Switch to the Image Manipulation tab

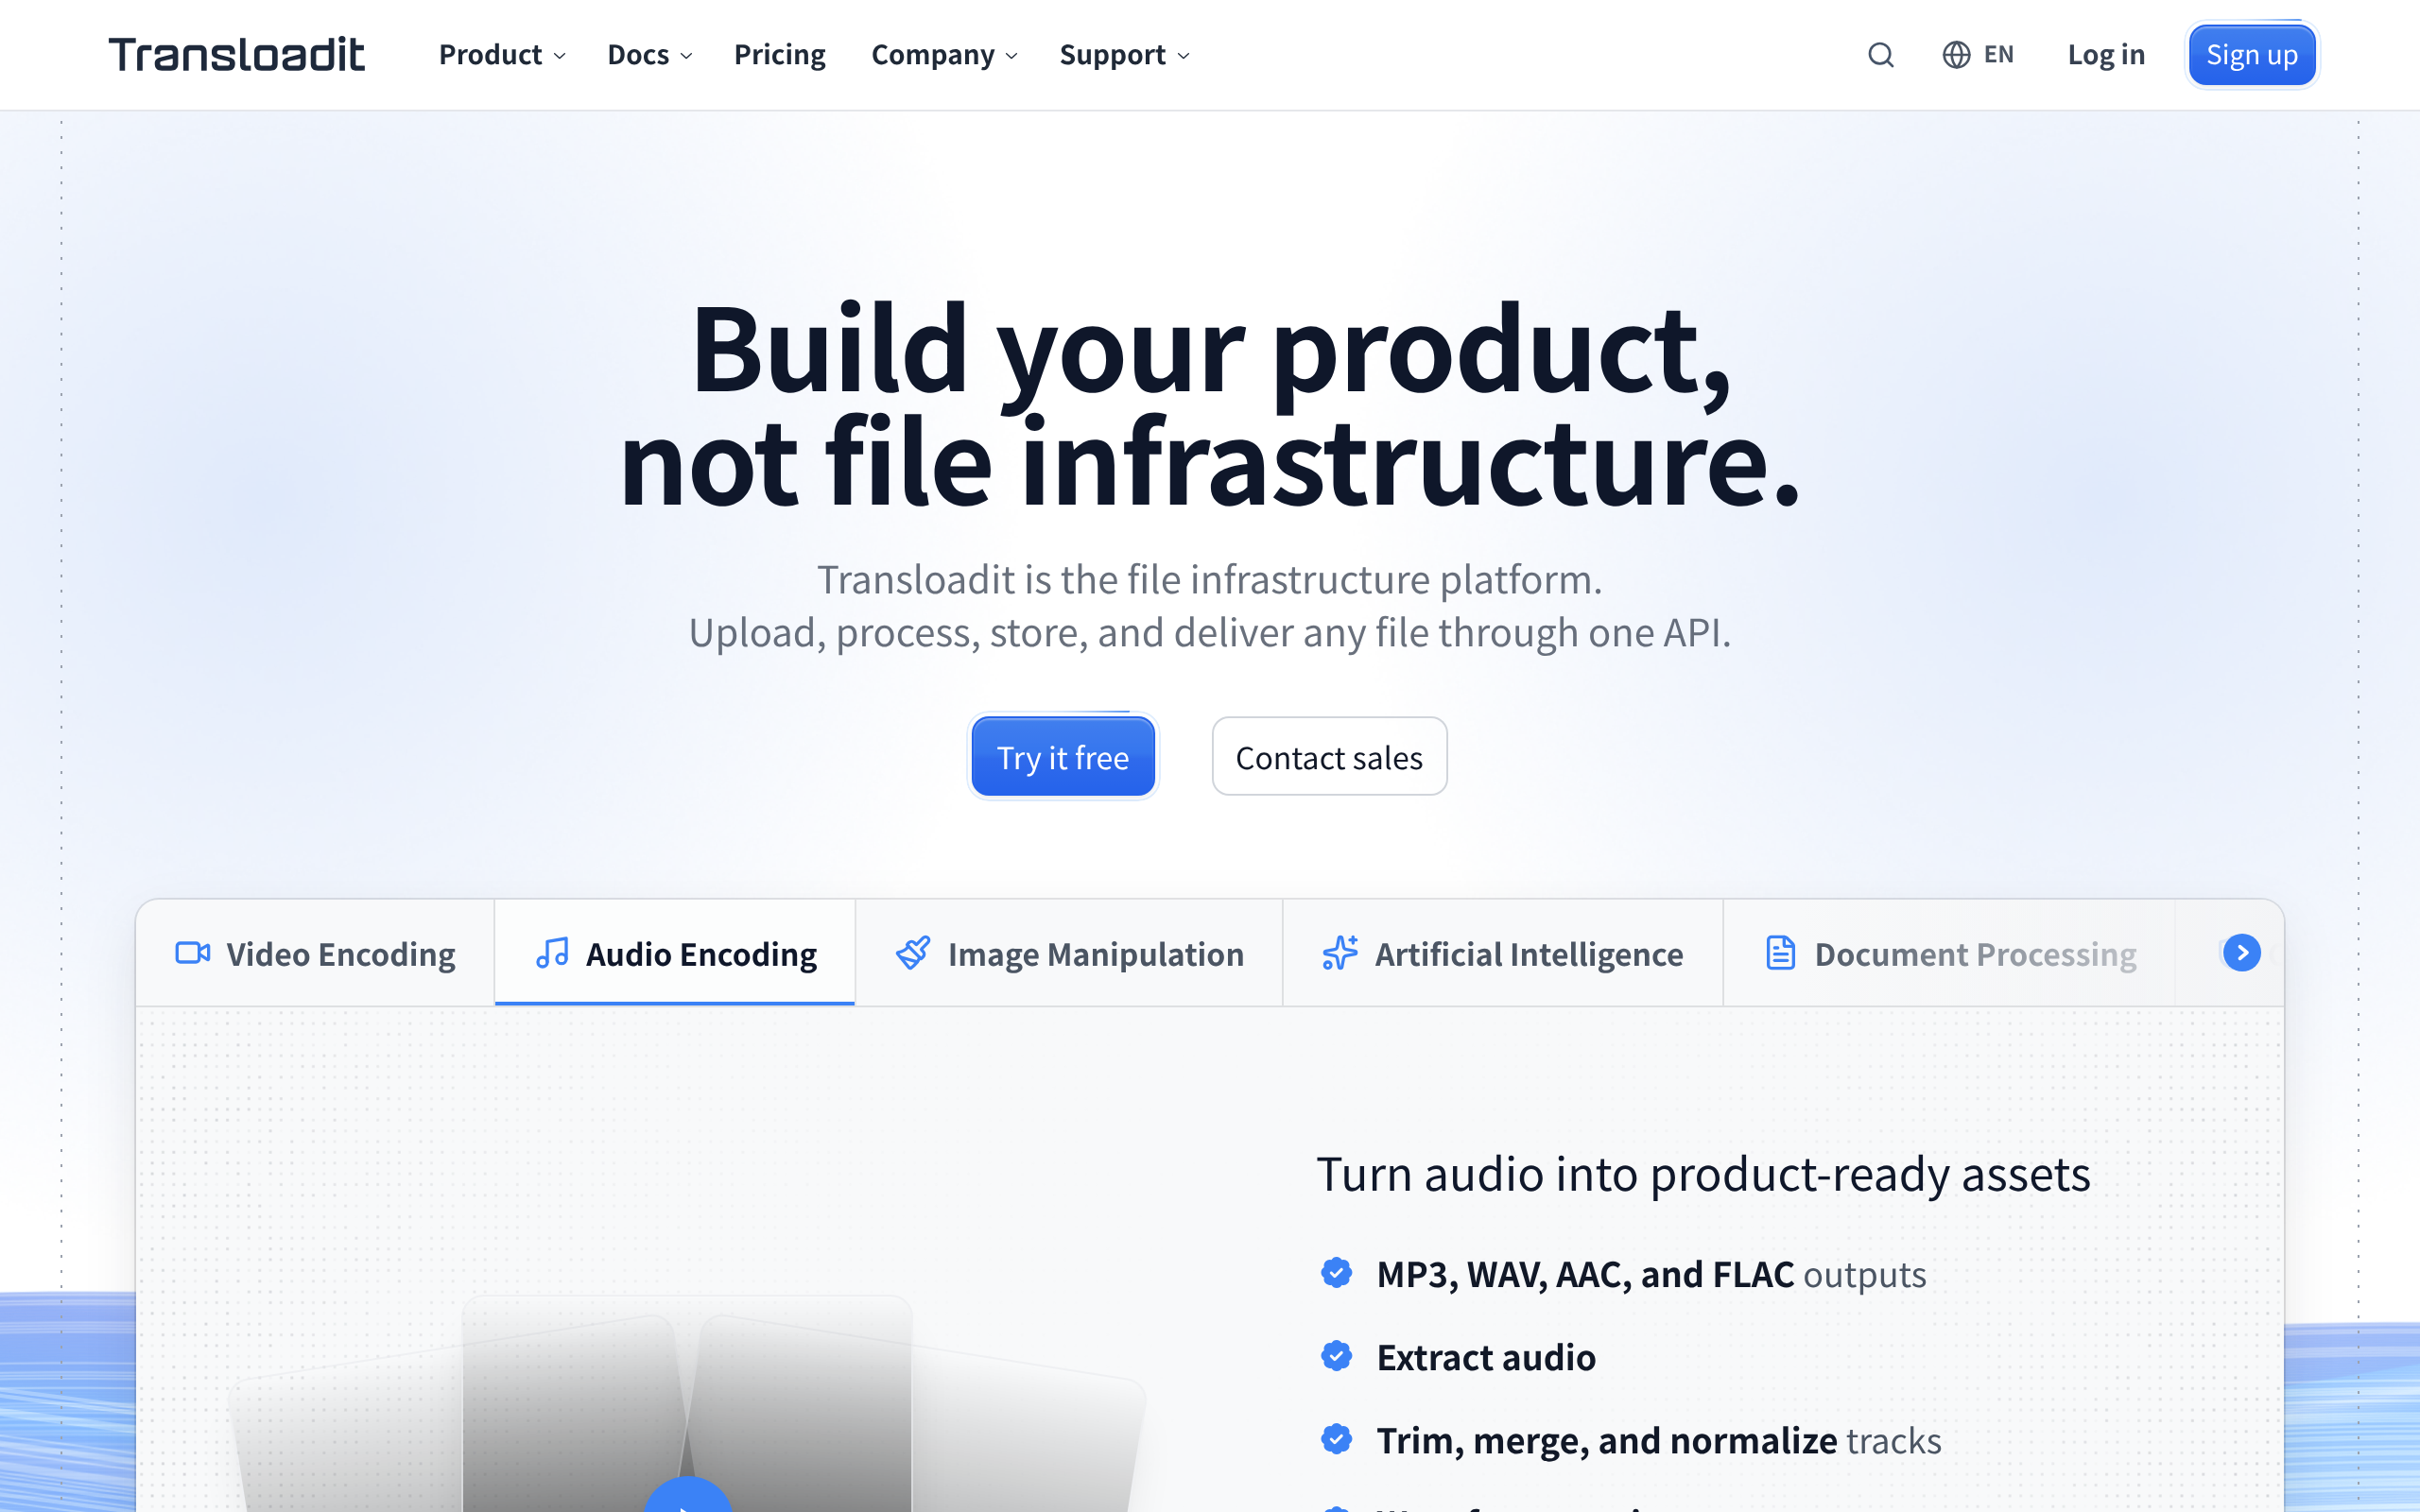pyautogui.click(x=1069, y=953)
